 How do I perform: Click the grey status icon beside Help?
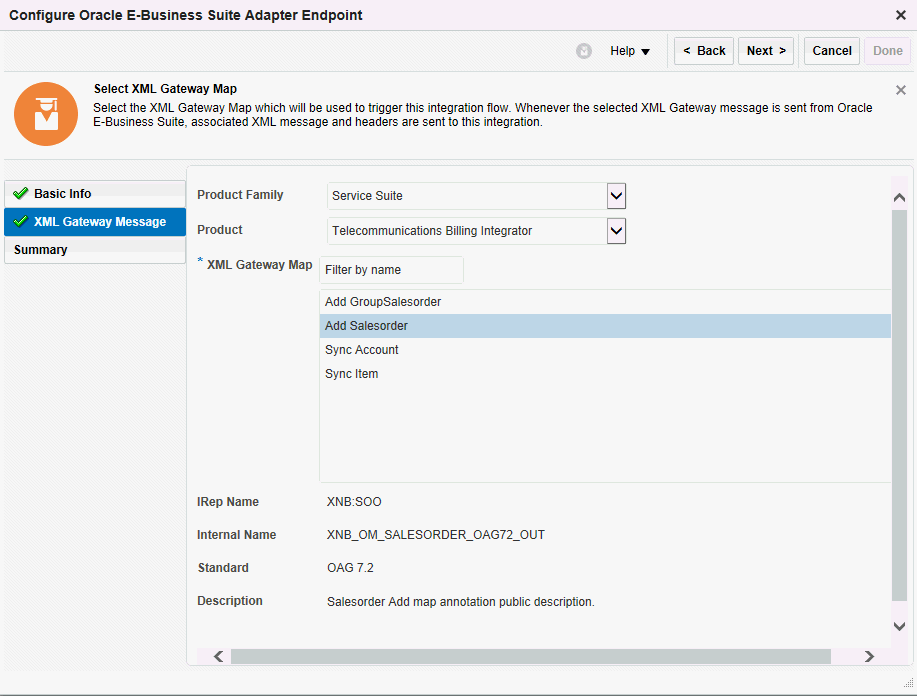coord(584,51)
